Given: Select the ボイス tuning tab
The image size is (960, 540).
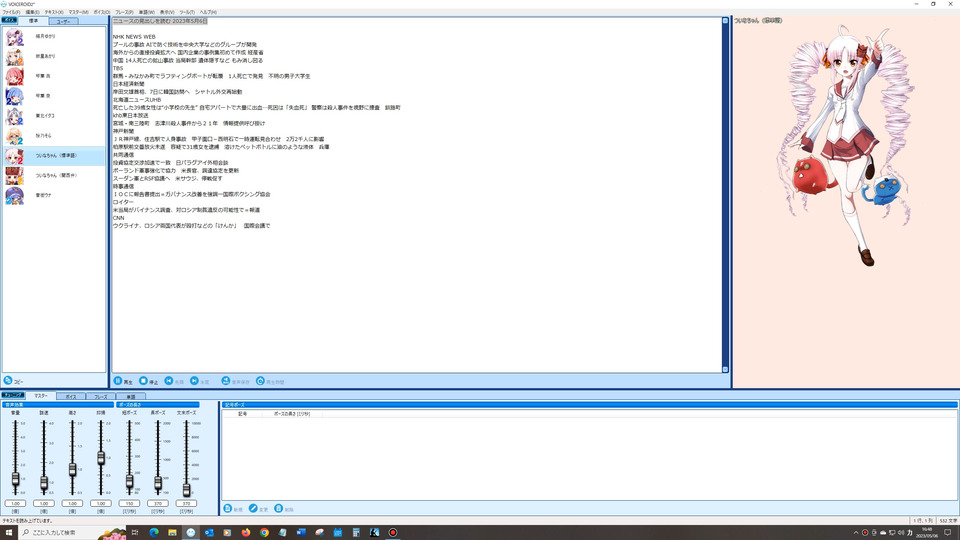Looking at the screenshot, I should point(71,397).
